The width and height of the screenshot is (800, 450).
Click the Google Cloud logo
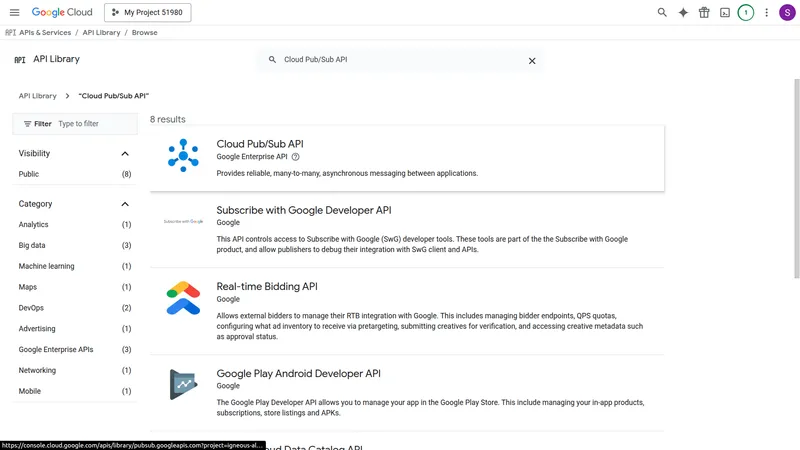[62, 12]
